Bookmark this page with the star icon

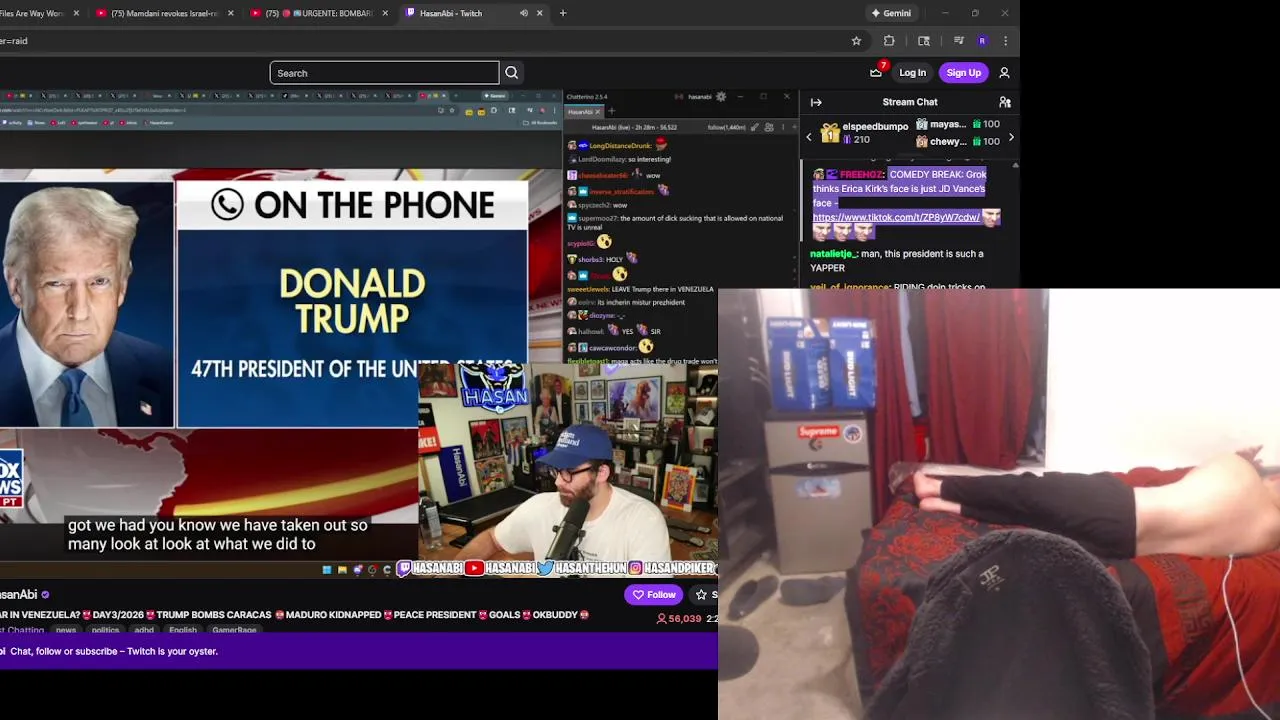[x=856, y=41]
